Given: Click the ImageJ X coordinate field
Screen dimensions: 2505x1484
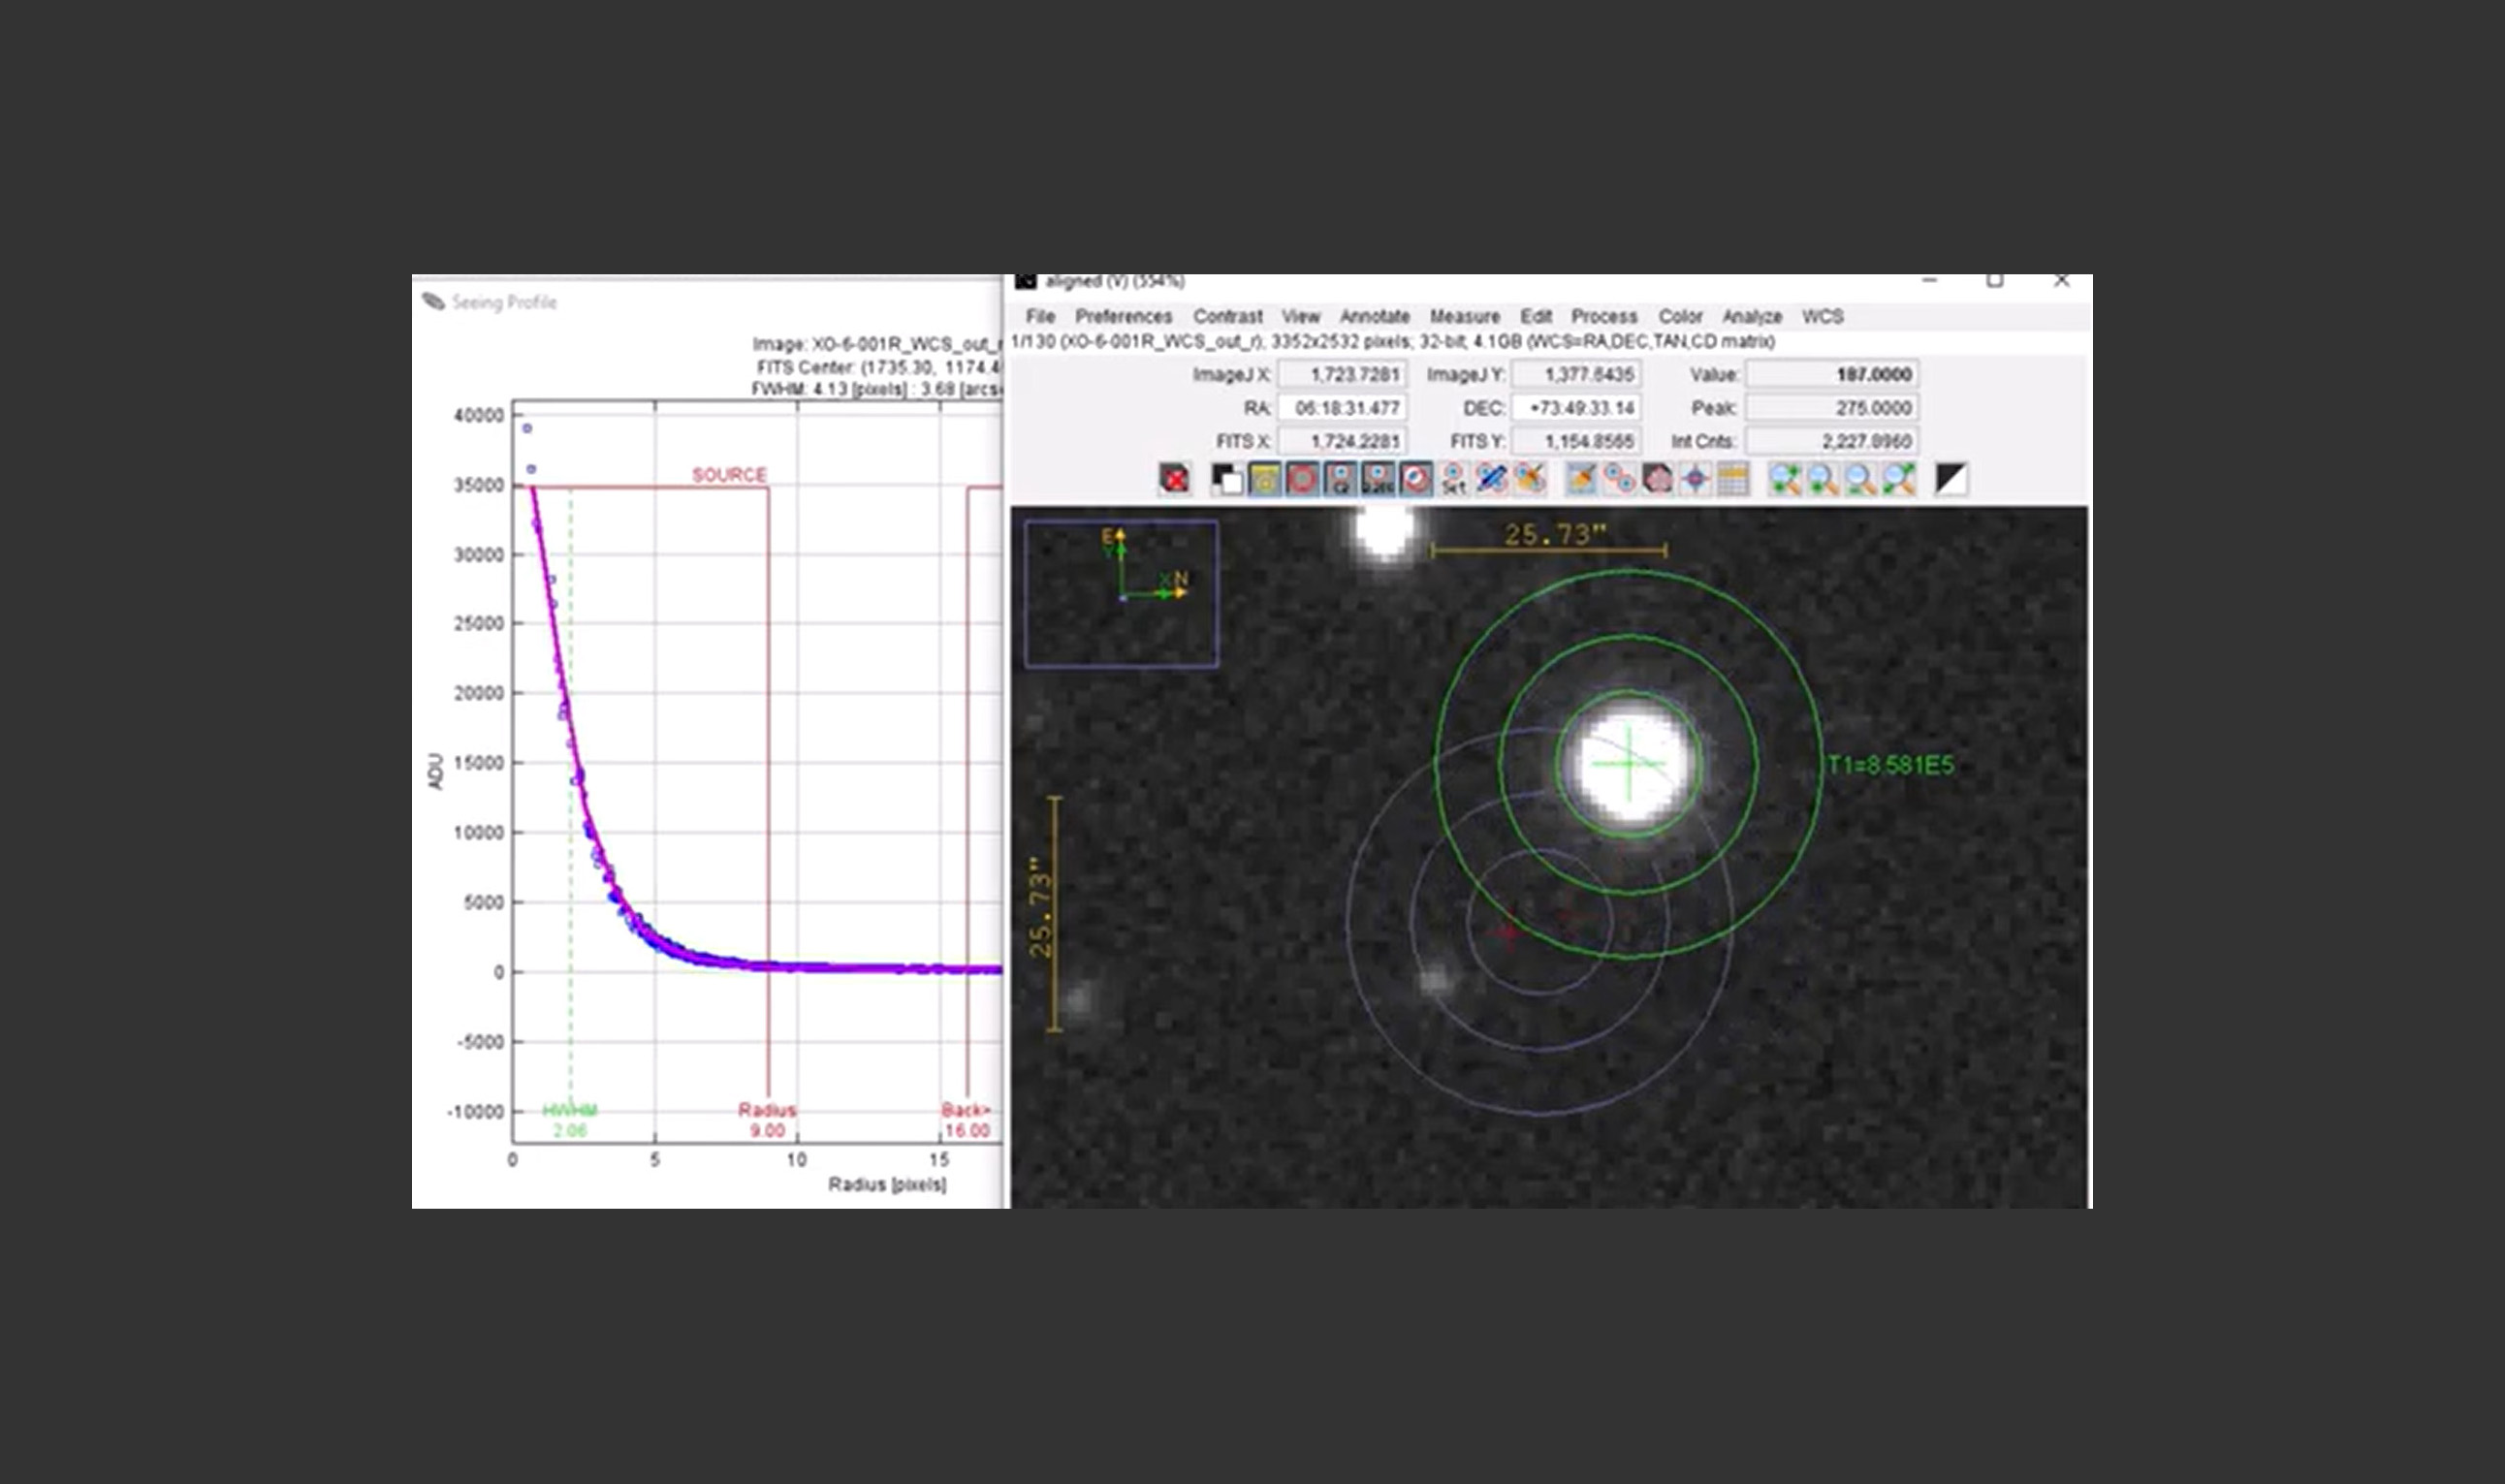Looking at the screenshot, I should [1342, 374].
